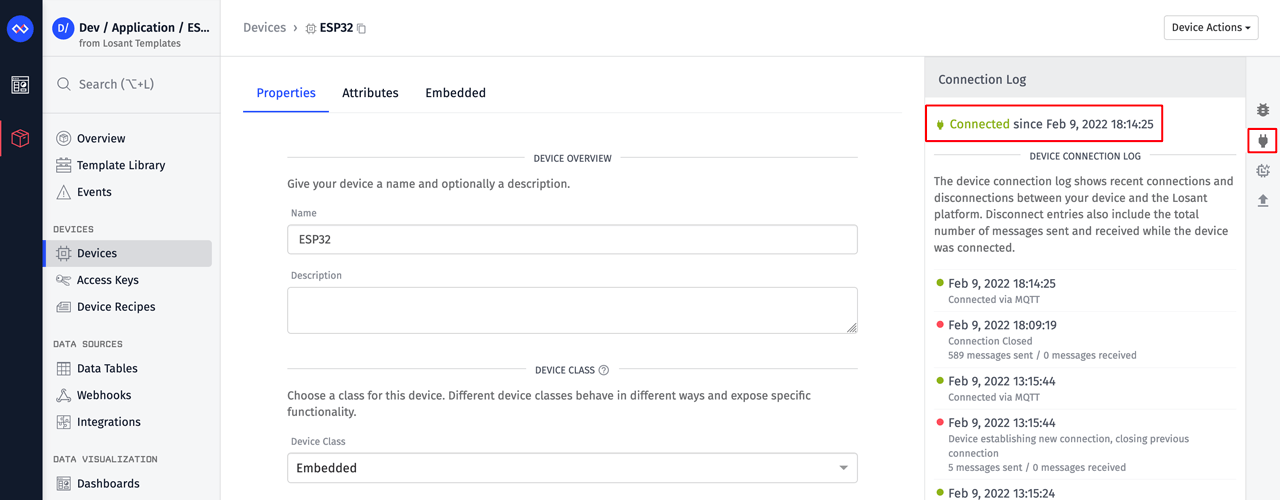Click the Feb 9, 2022 18:14:25 log entry
The width and height of the screenshot is (1280, 500).
[x=1002, y=283]
